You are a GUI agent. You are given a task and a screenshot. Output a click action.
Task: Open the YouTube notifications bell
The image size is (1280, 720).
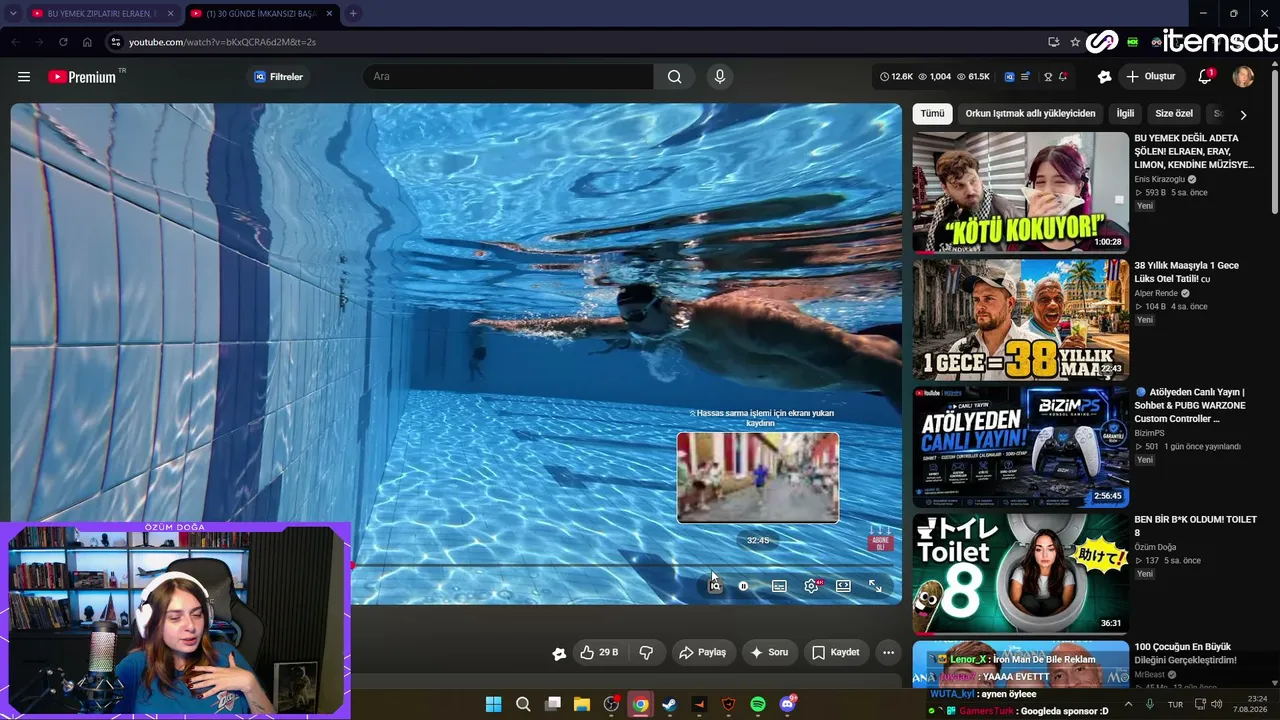coord(1205,77)
